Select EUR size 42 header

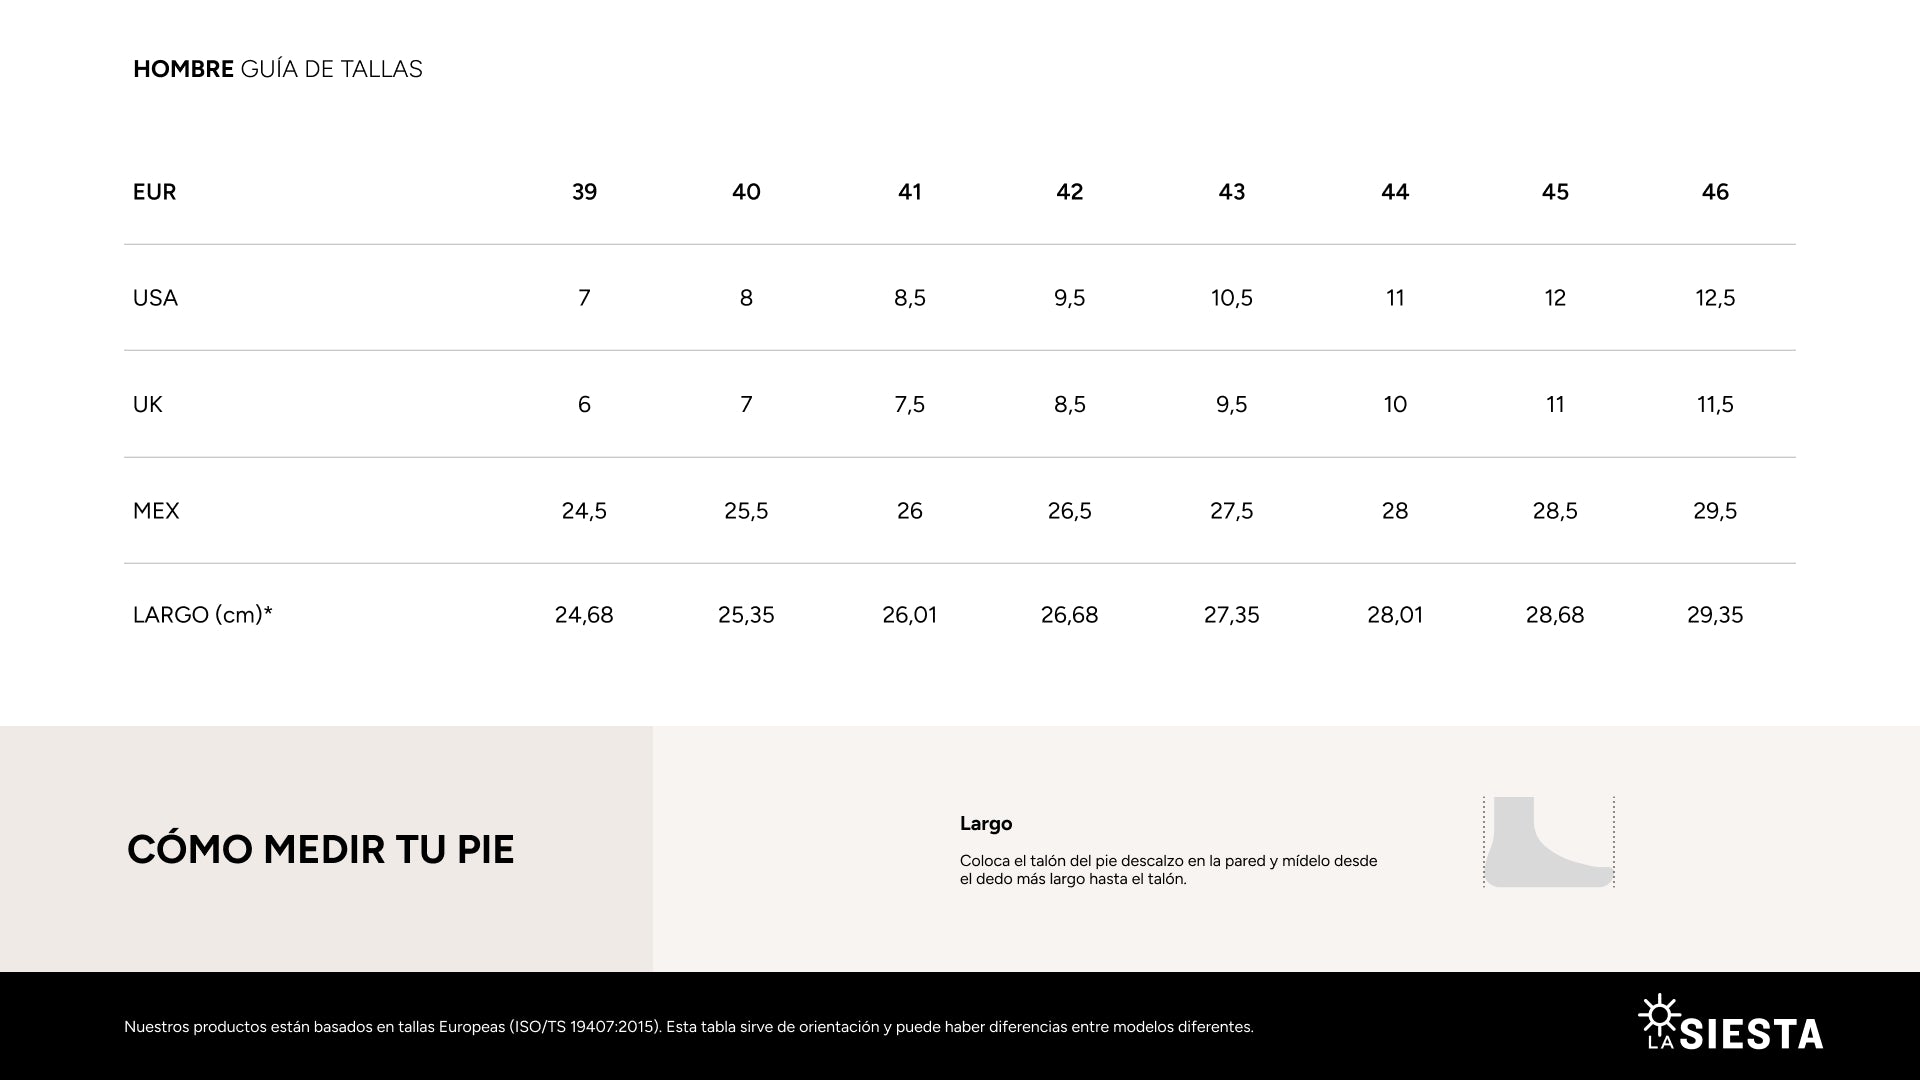[1069, 192]
